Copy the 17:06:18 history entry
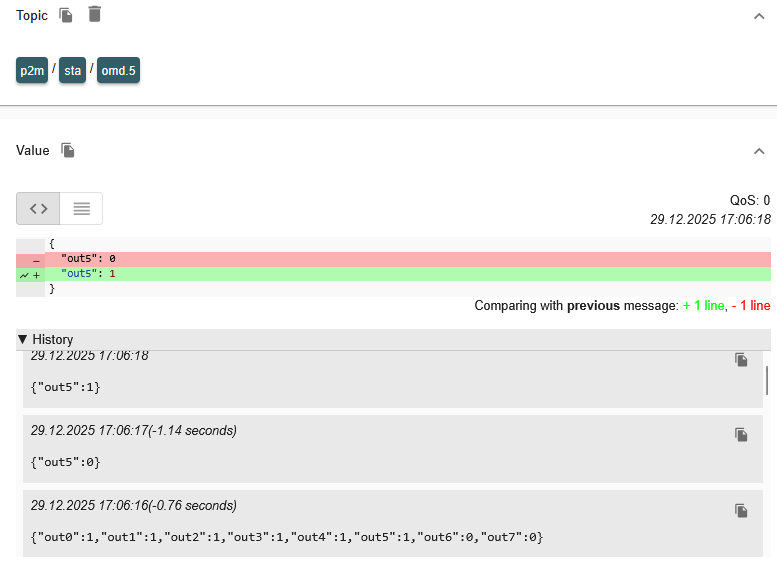 tap(741, 360)
